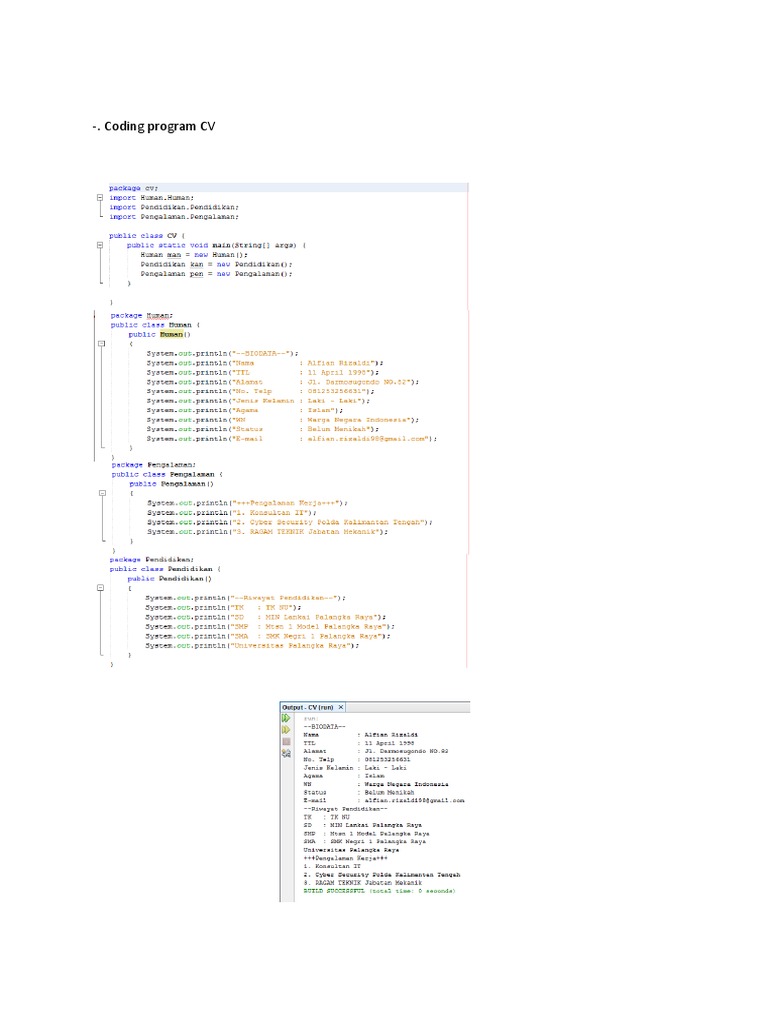Click the println '1. Konsultan IT' code line
The width and height of the screenshot is (768, 1024).
pos(231,513)
